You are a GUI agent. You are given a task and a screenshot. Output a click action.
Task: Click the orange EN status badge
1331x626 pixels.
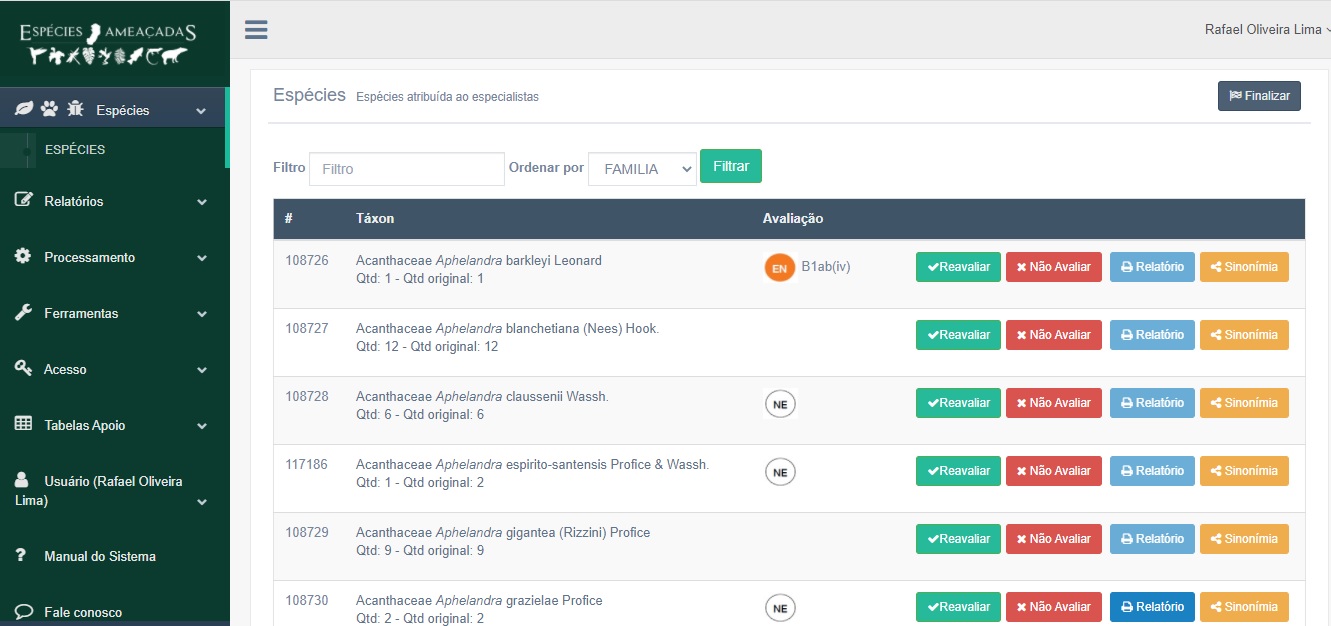click(x=779, y=268)
